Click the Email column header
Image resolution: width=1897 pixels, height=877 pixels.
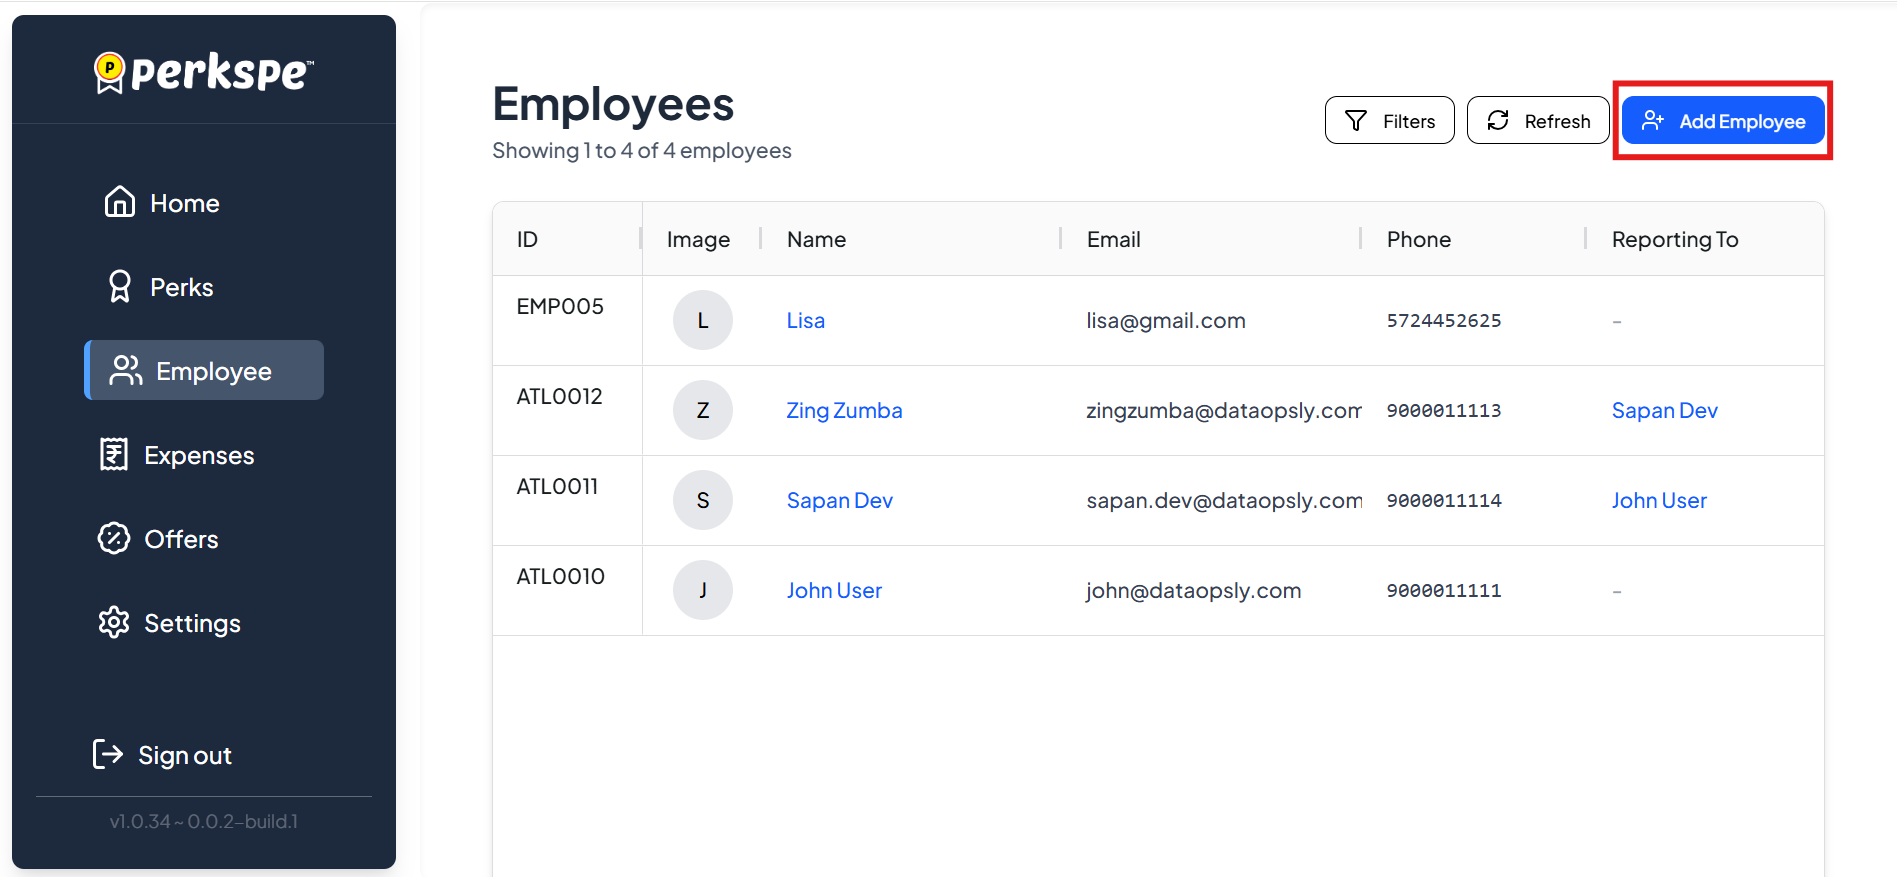[1113, 240]
